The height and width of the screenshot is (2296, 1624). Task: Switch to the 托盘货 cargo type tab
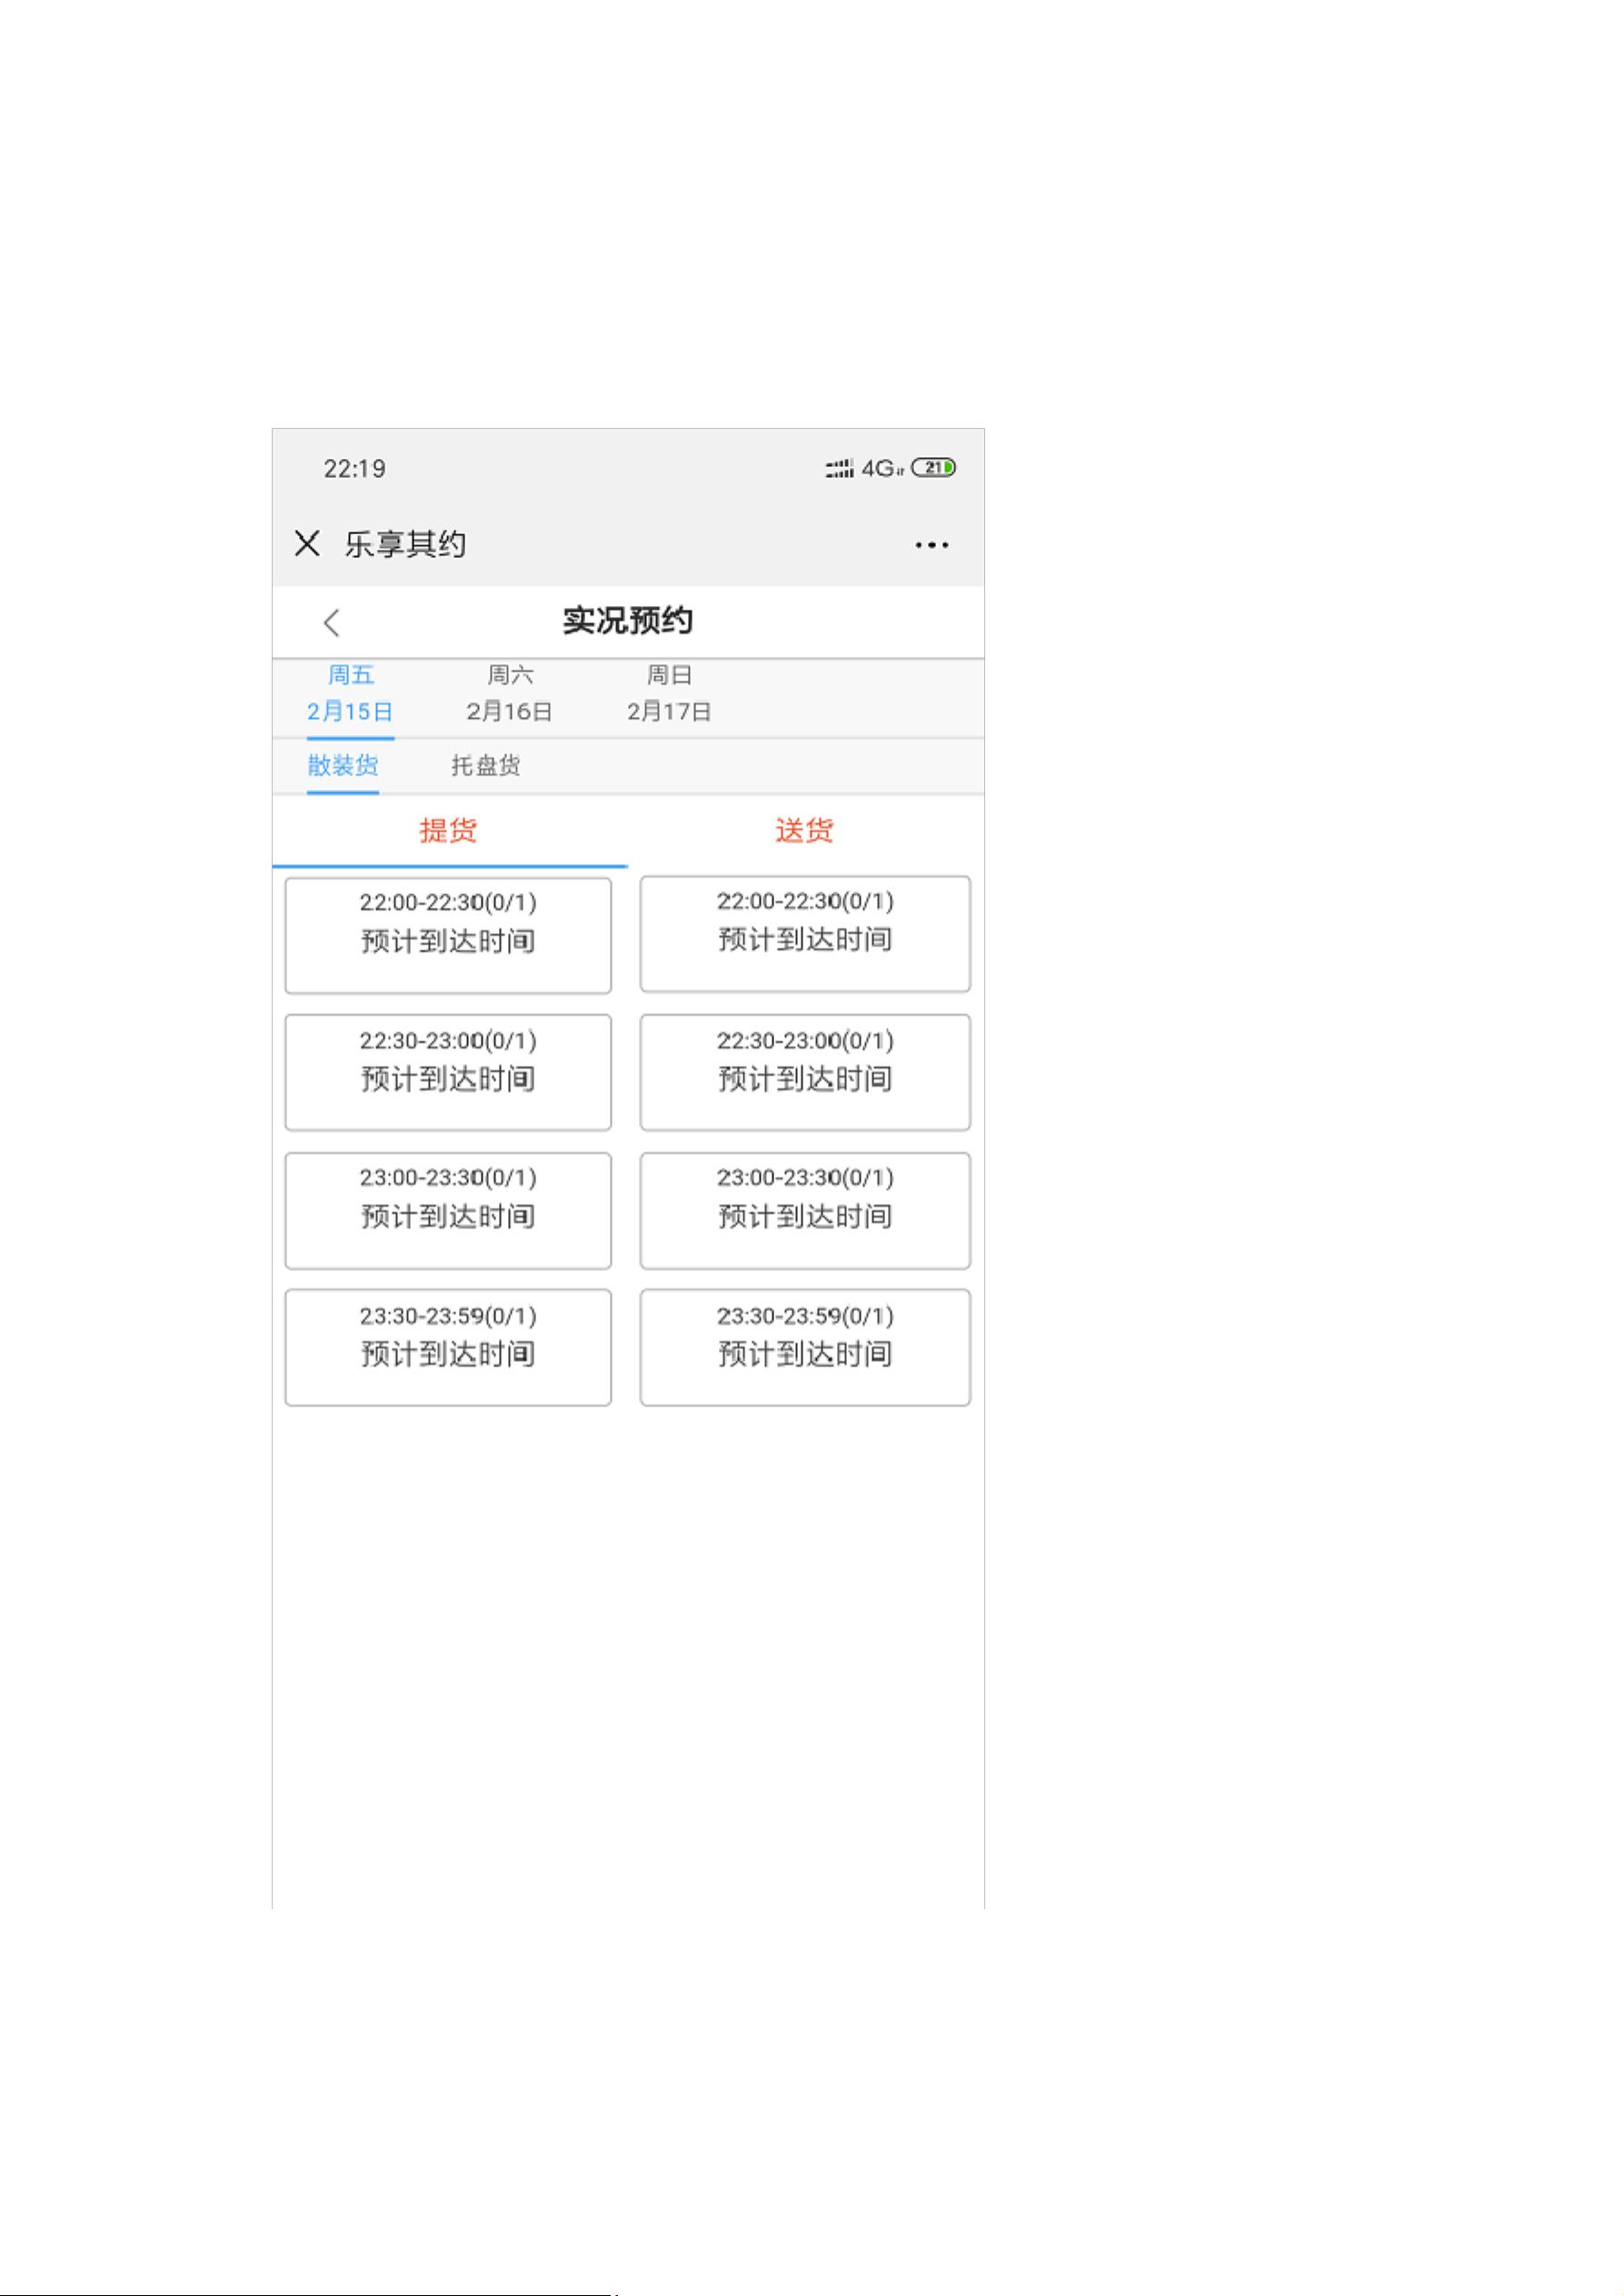click(486, 765)
